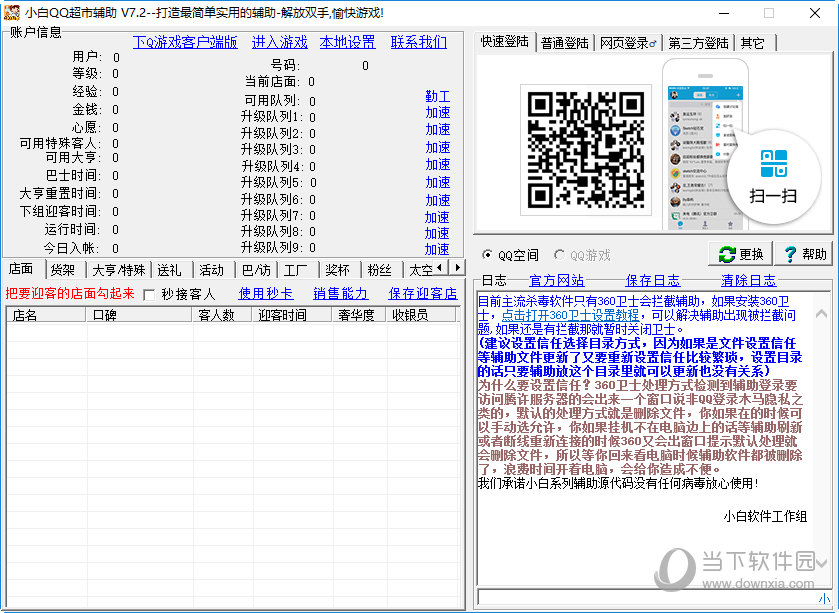839x613 pixels.
Task: Select the 粉丝 tab
Action: point(380,270)
